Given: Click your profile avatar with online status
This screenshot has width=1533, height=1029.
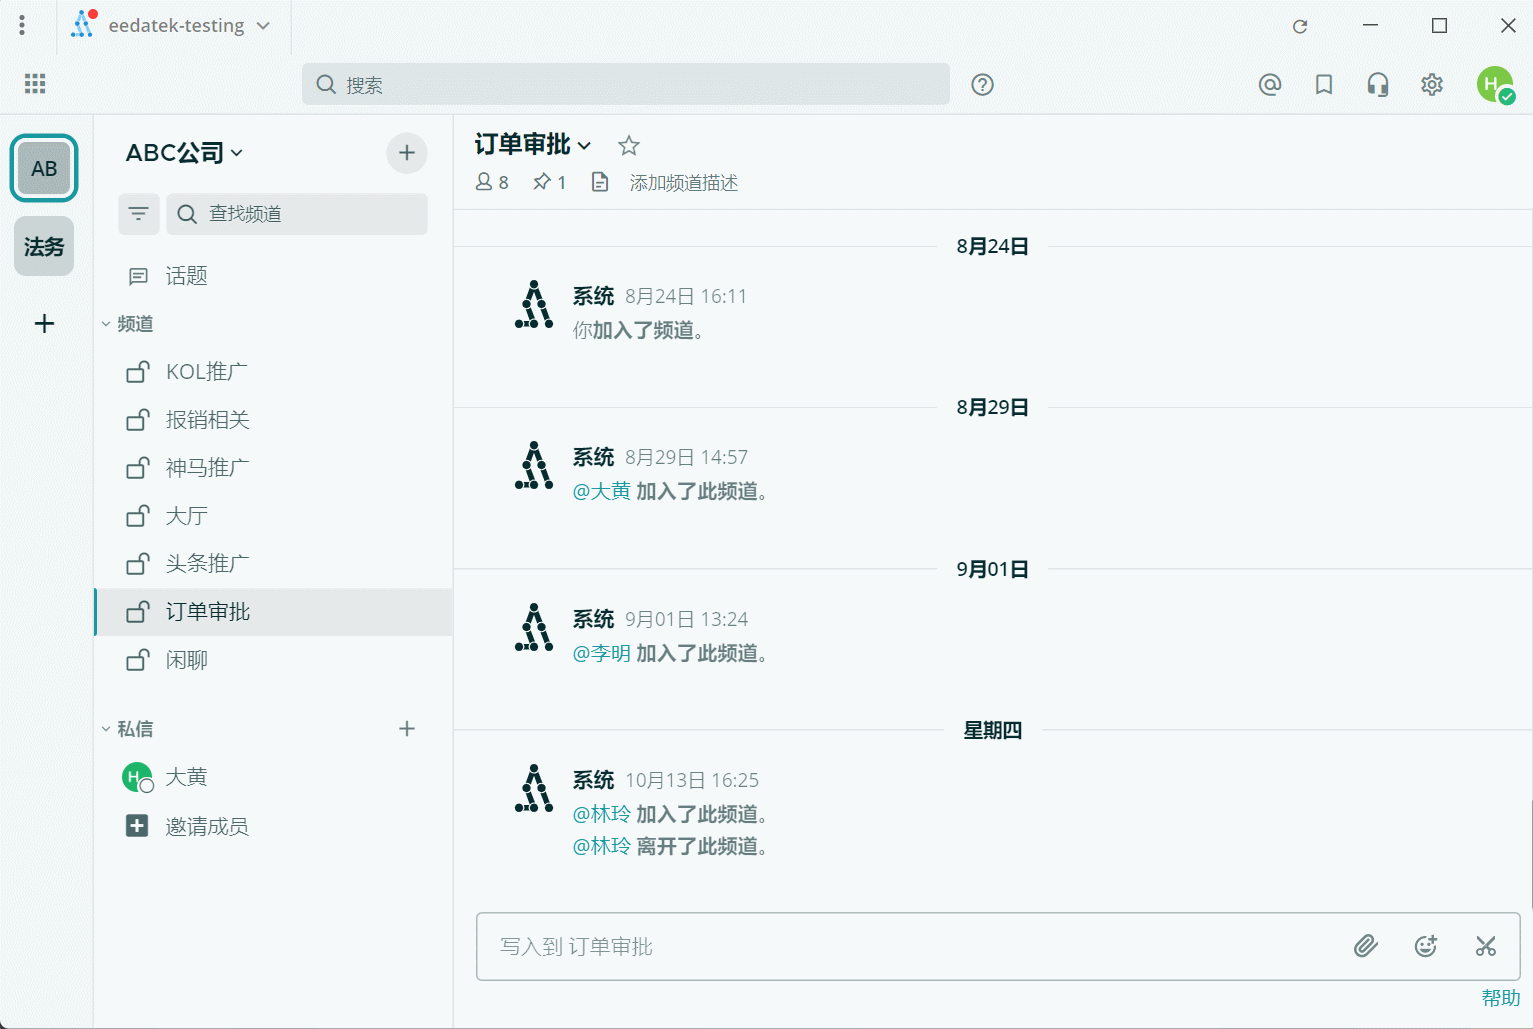Looking at the screenshot, I should [x=1495, y=84].
